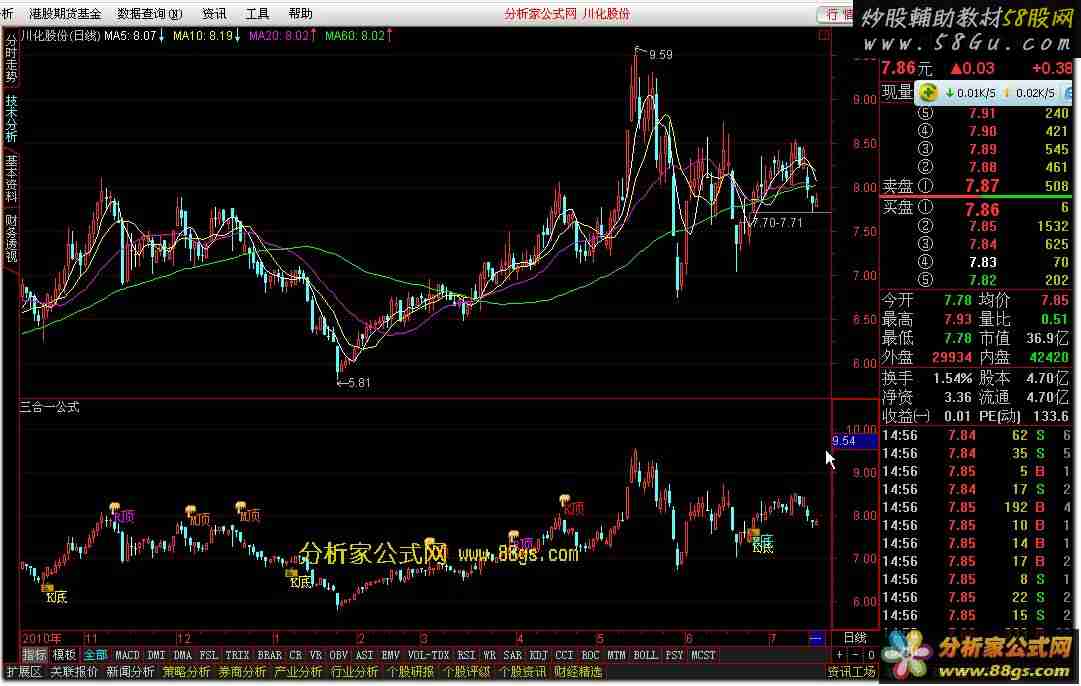
Task: Select the 模板 tab
Action: coord(64,655)
